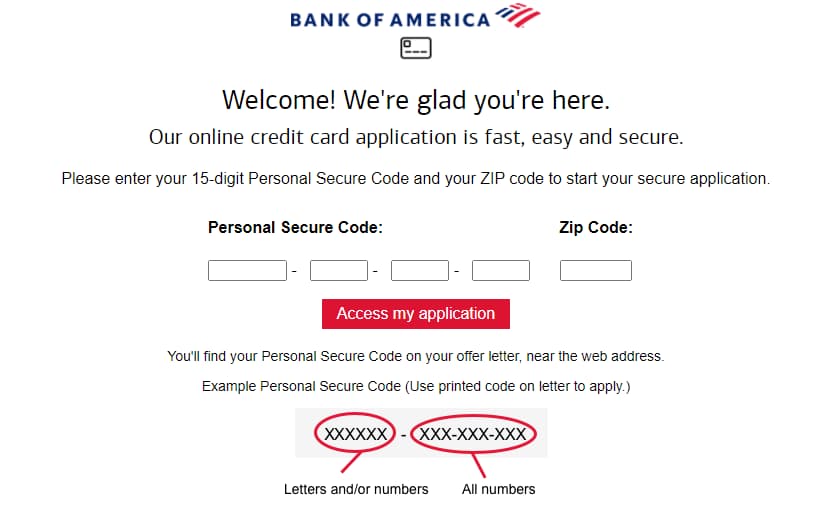The height and width of the screenshot is (507, 828).
Task: Click the Bank of America flag logo icon
Action: pyautogui.click(x=518, y=15)
